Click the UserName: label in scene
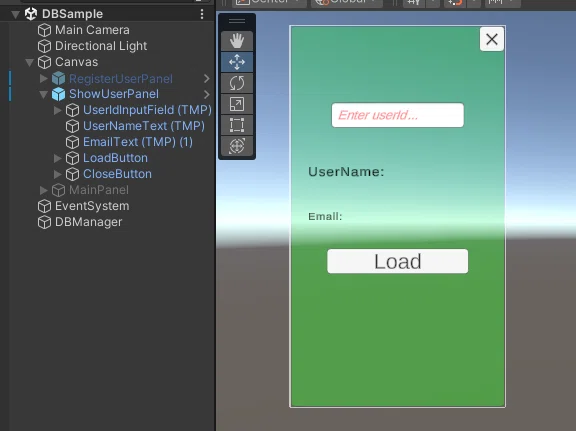The image size is (576, 431). click(346, 172)
